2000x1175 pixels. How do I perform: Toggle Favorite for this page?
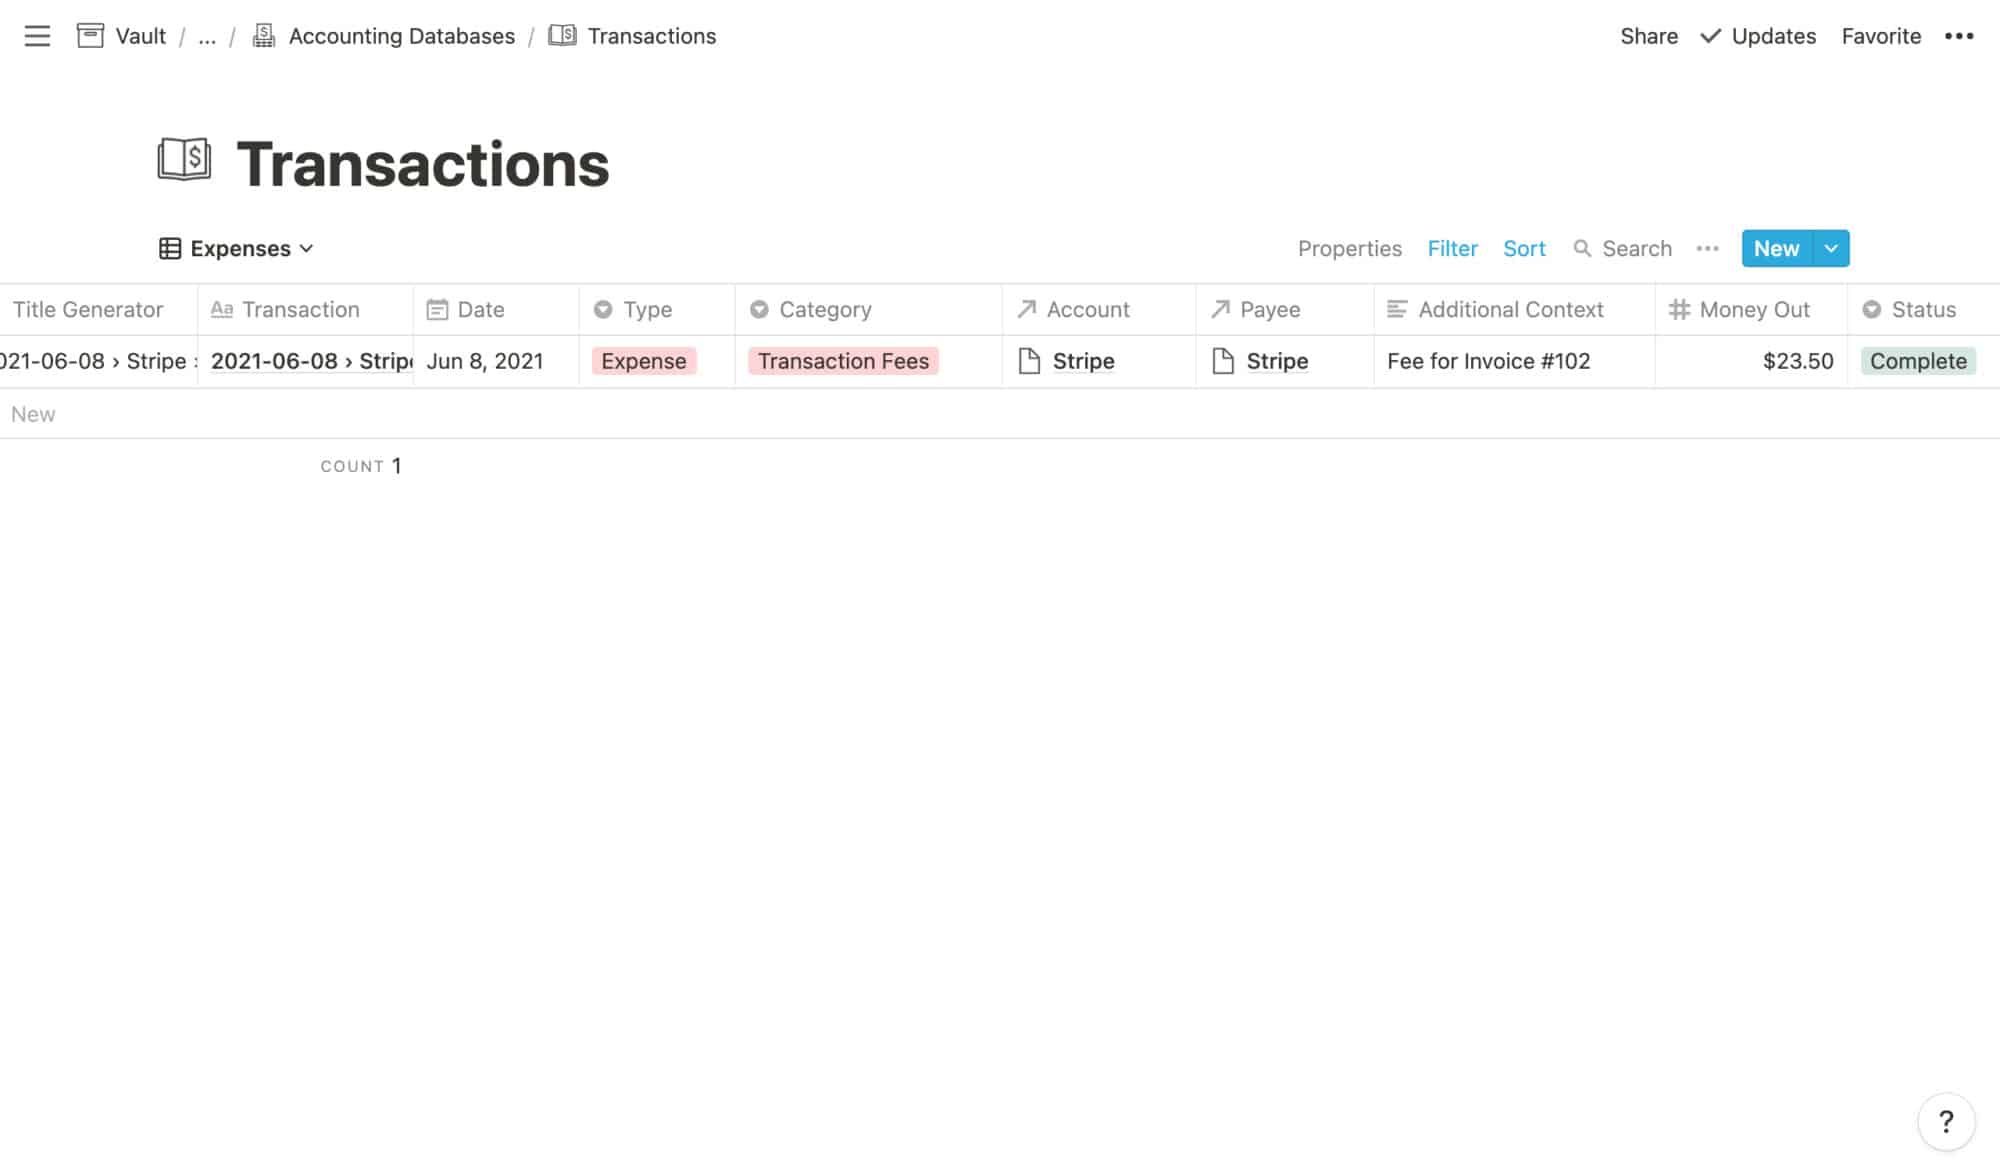(1881, 36)
